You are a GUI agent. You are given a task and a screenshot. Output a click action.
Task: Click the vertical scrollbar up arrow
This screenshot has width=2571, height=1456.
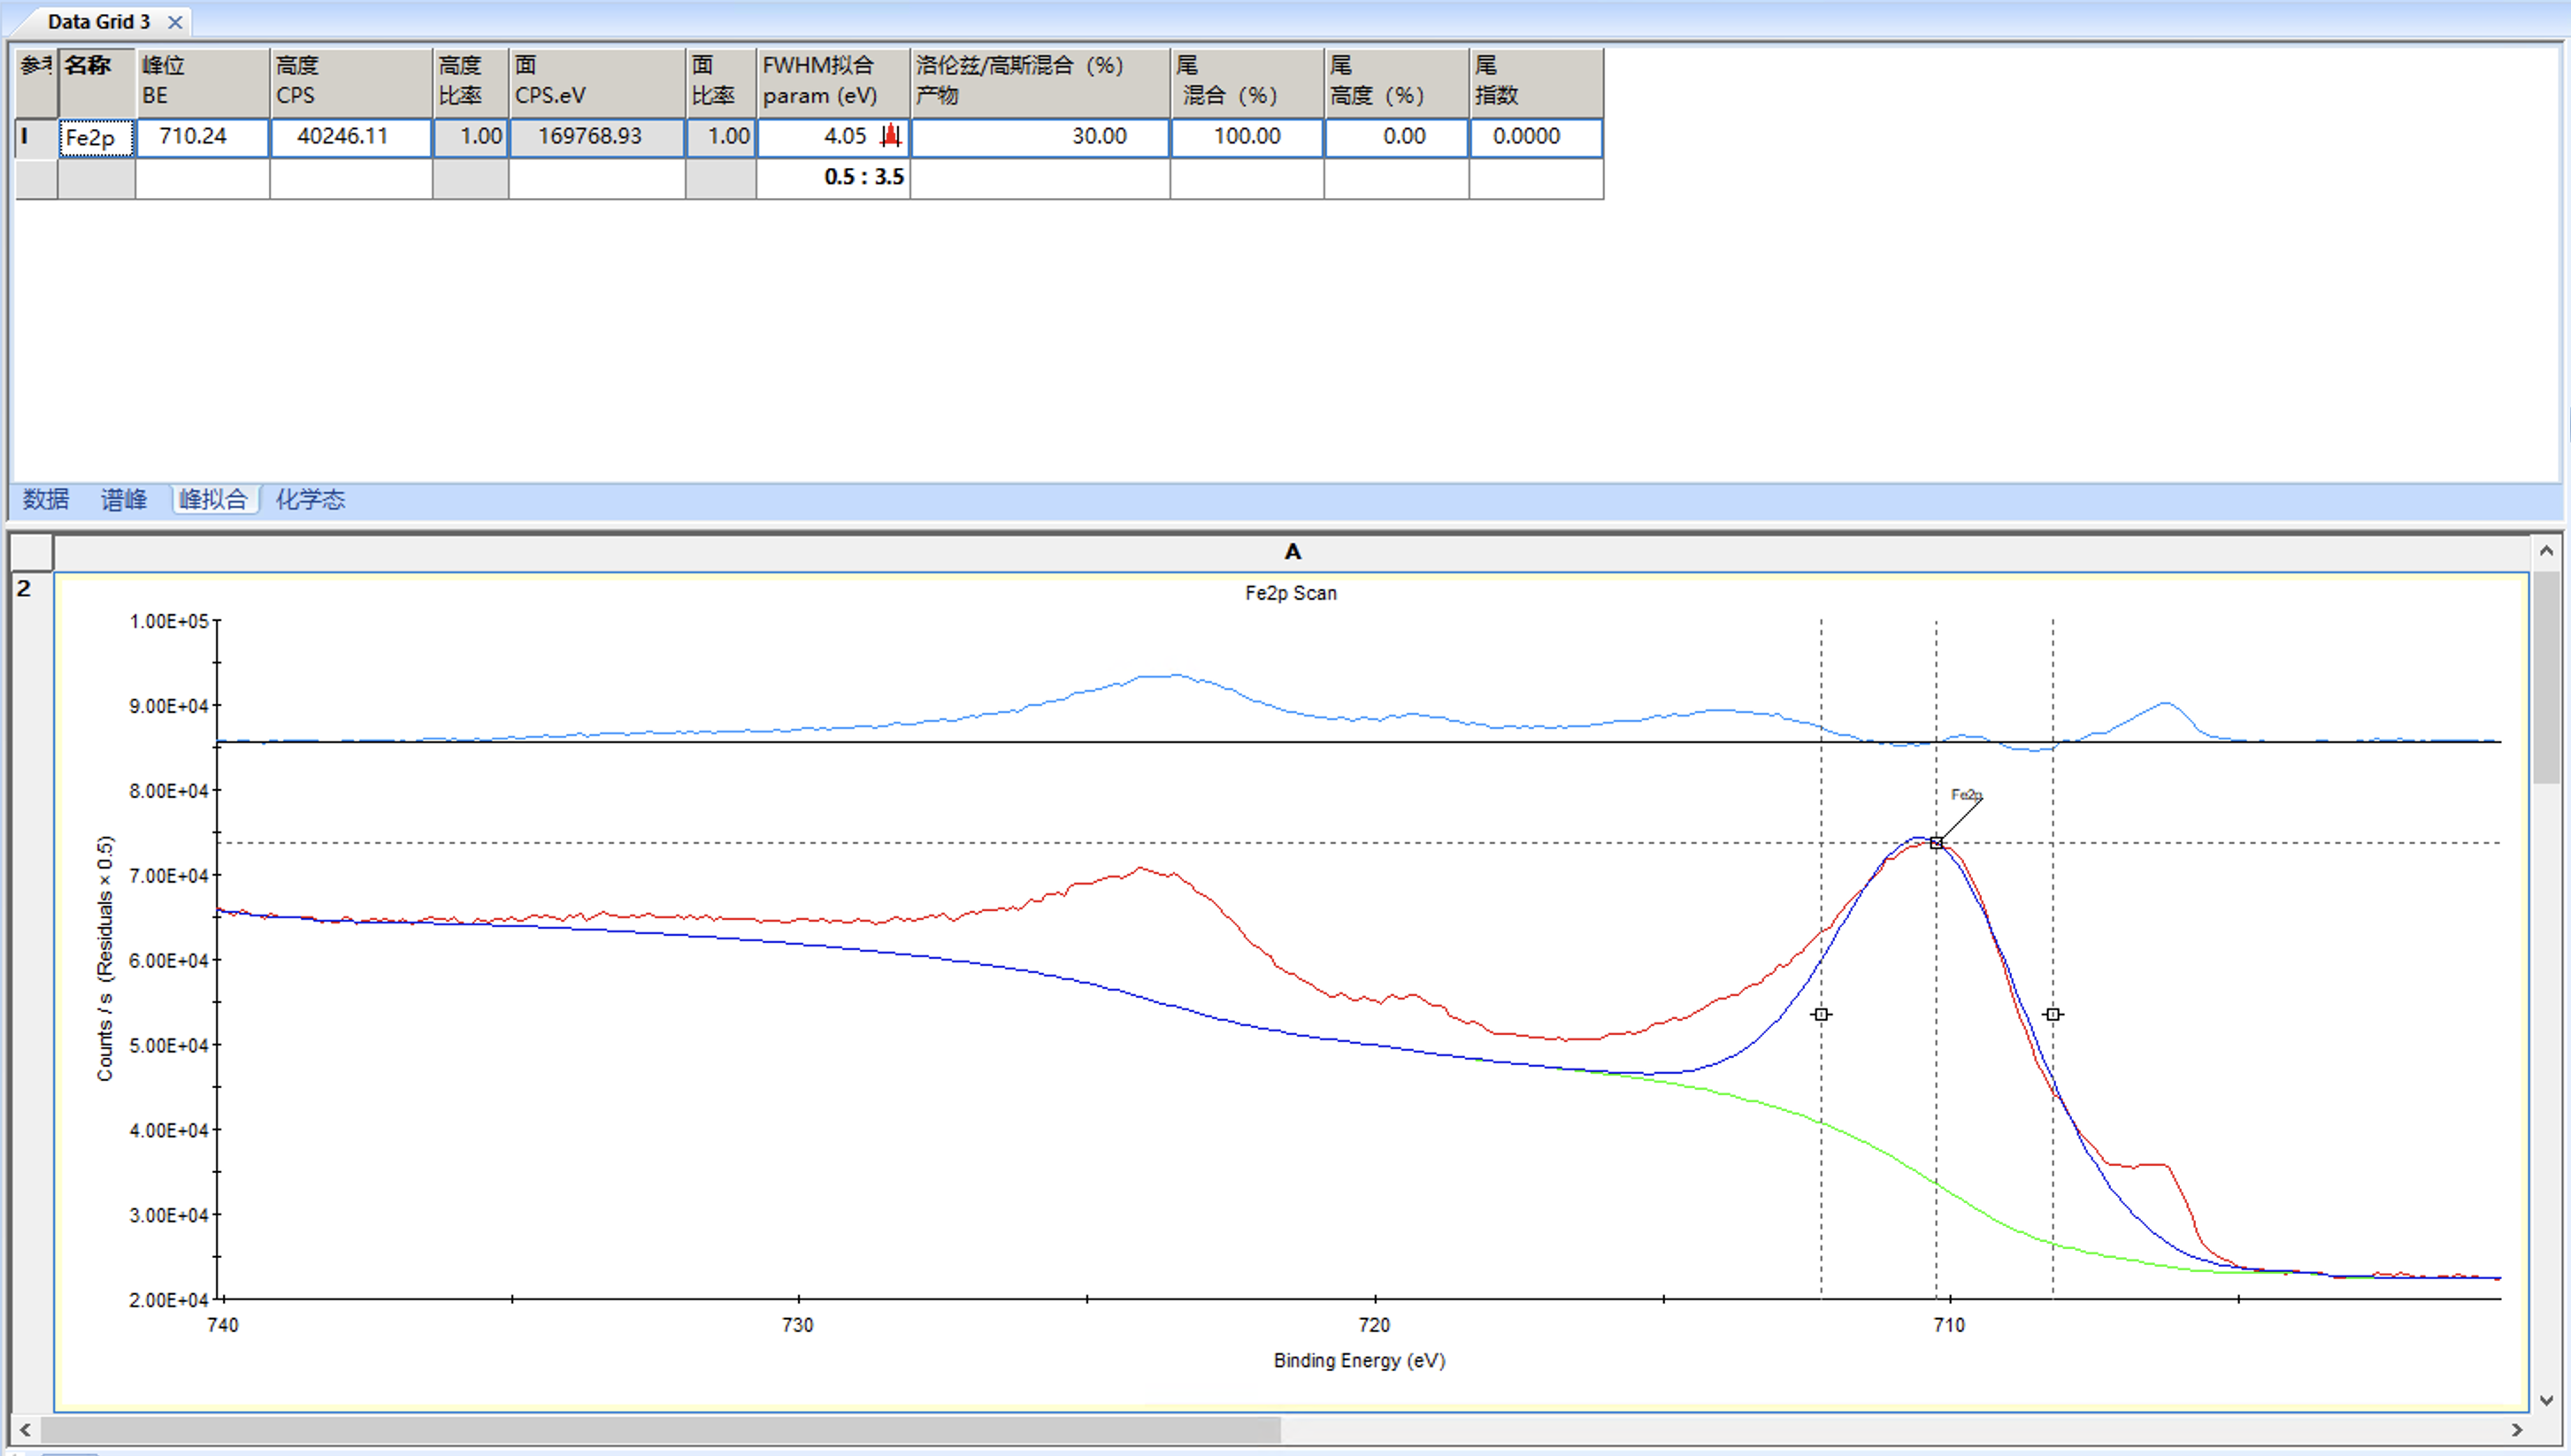[x=2546, y=551]
